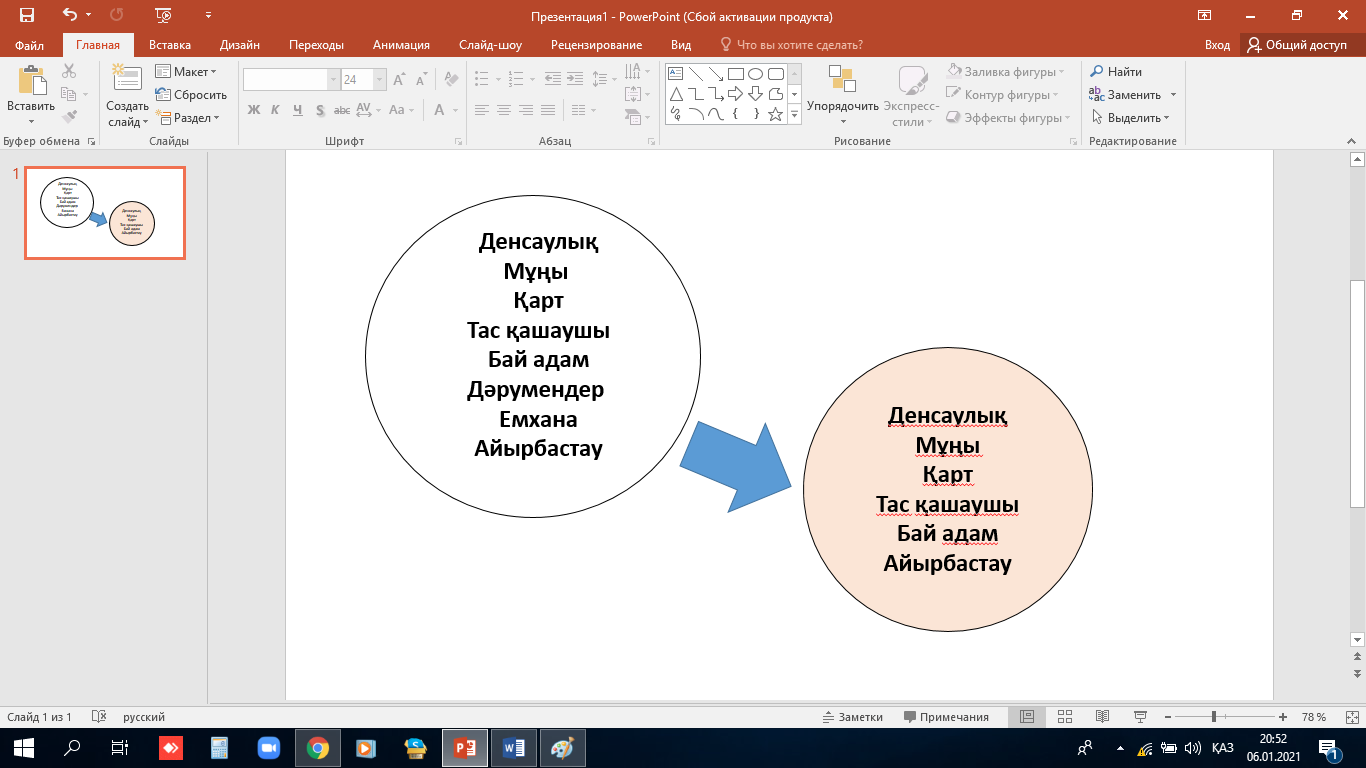This screenshot has width=1366, height=768.
Task: Click the Create Slide icon
Action: 127,82
